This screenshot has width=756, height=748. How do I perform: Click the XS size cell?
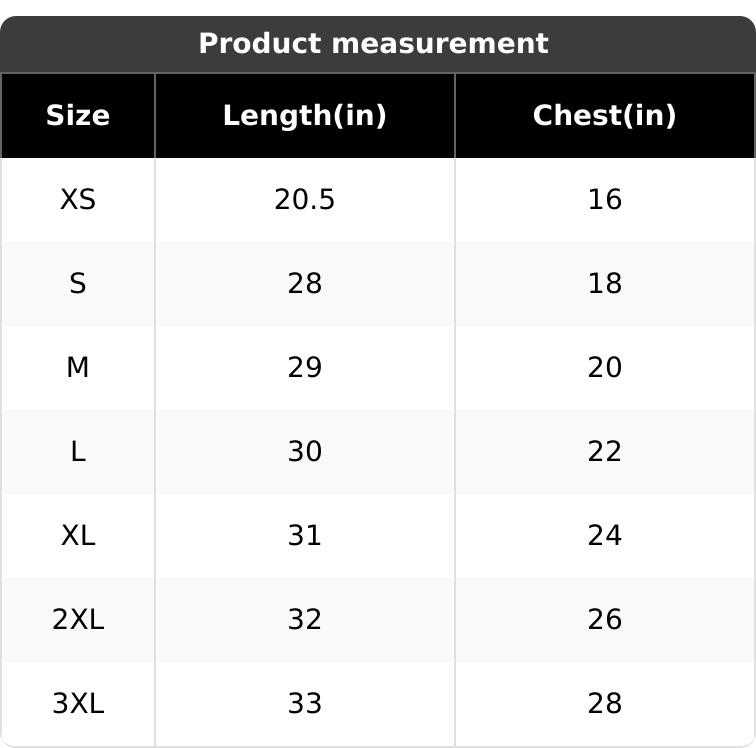coord(78,200)
